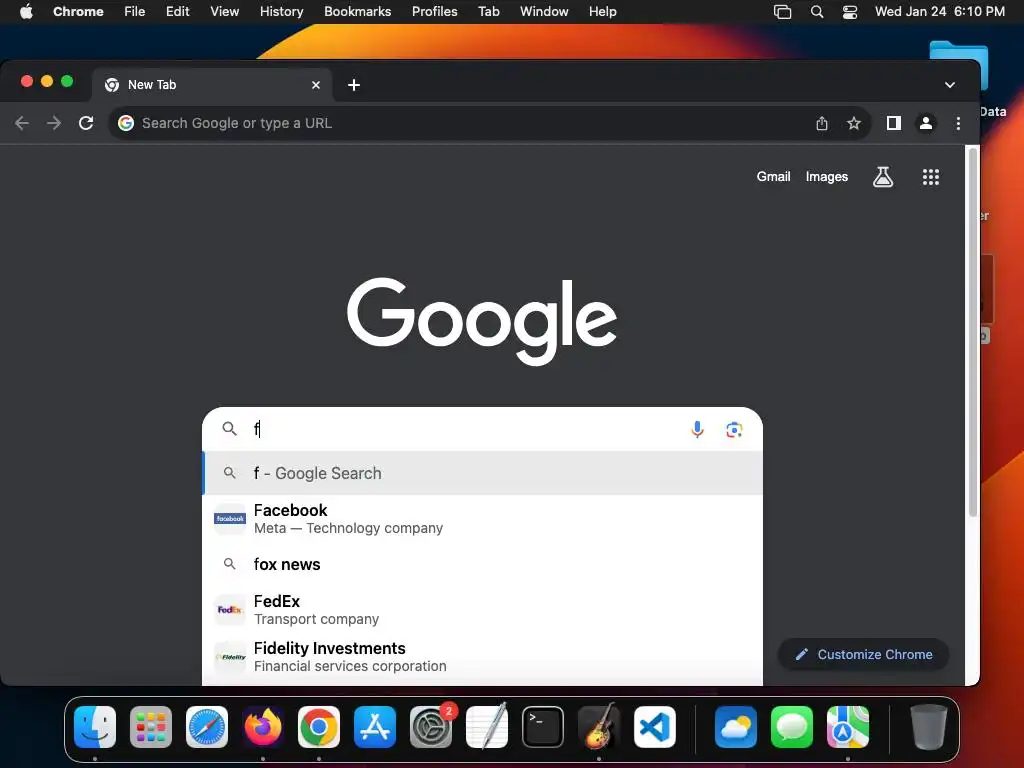Click the share icon in address bar
Viewport: 1024px width, 768px height.
coord(822,123)
